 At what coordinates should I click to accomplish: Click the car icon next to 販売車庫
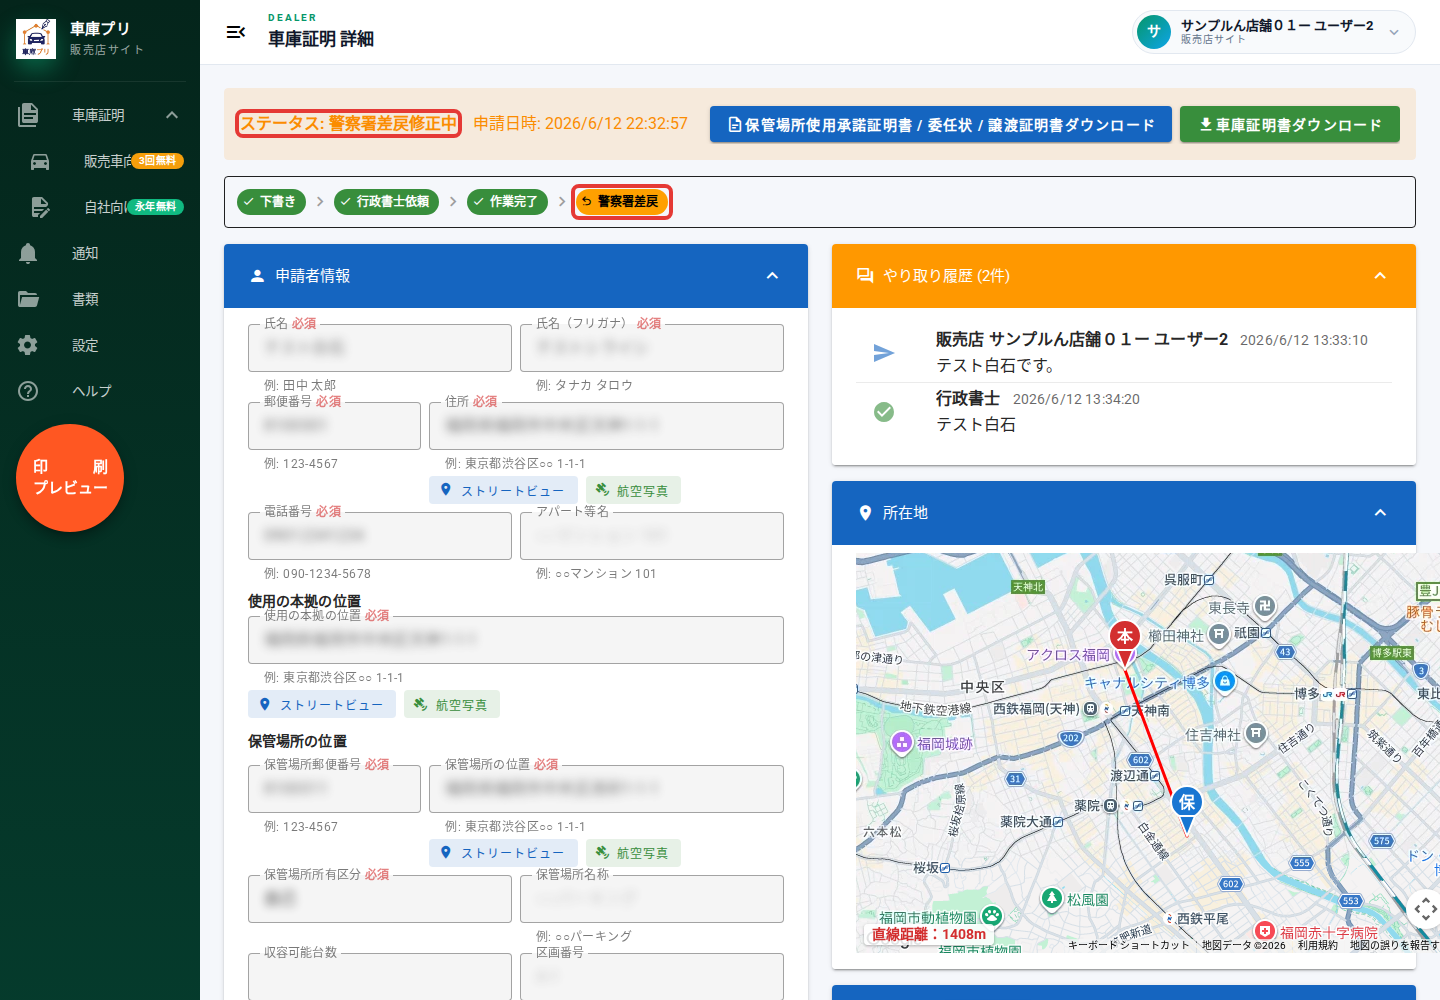[40, 161]
